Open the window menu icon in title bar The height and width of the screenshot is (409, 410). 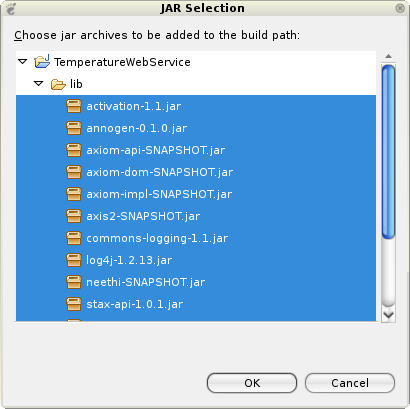coord(11,9)
